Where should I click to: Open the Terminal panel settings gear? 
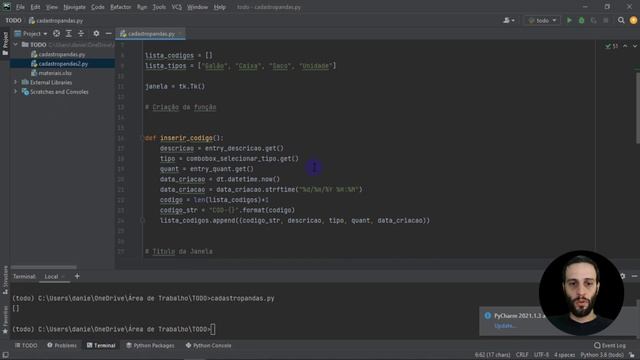tap(622, 276)
